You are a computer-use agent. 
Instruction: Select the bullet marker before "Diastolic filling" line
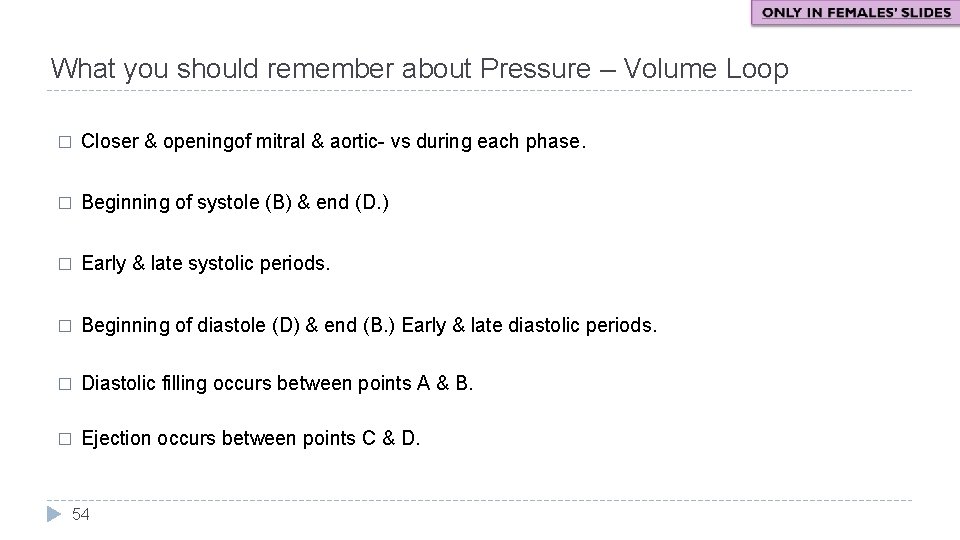point(63,382)
